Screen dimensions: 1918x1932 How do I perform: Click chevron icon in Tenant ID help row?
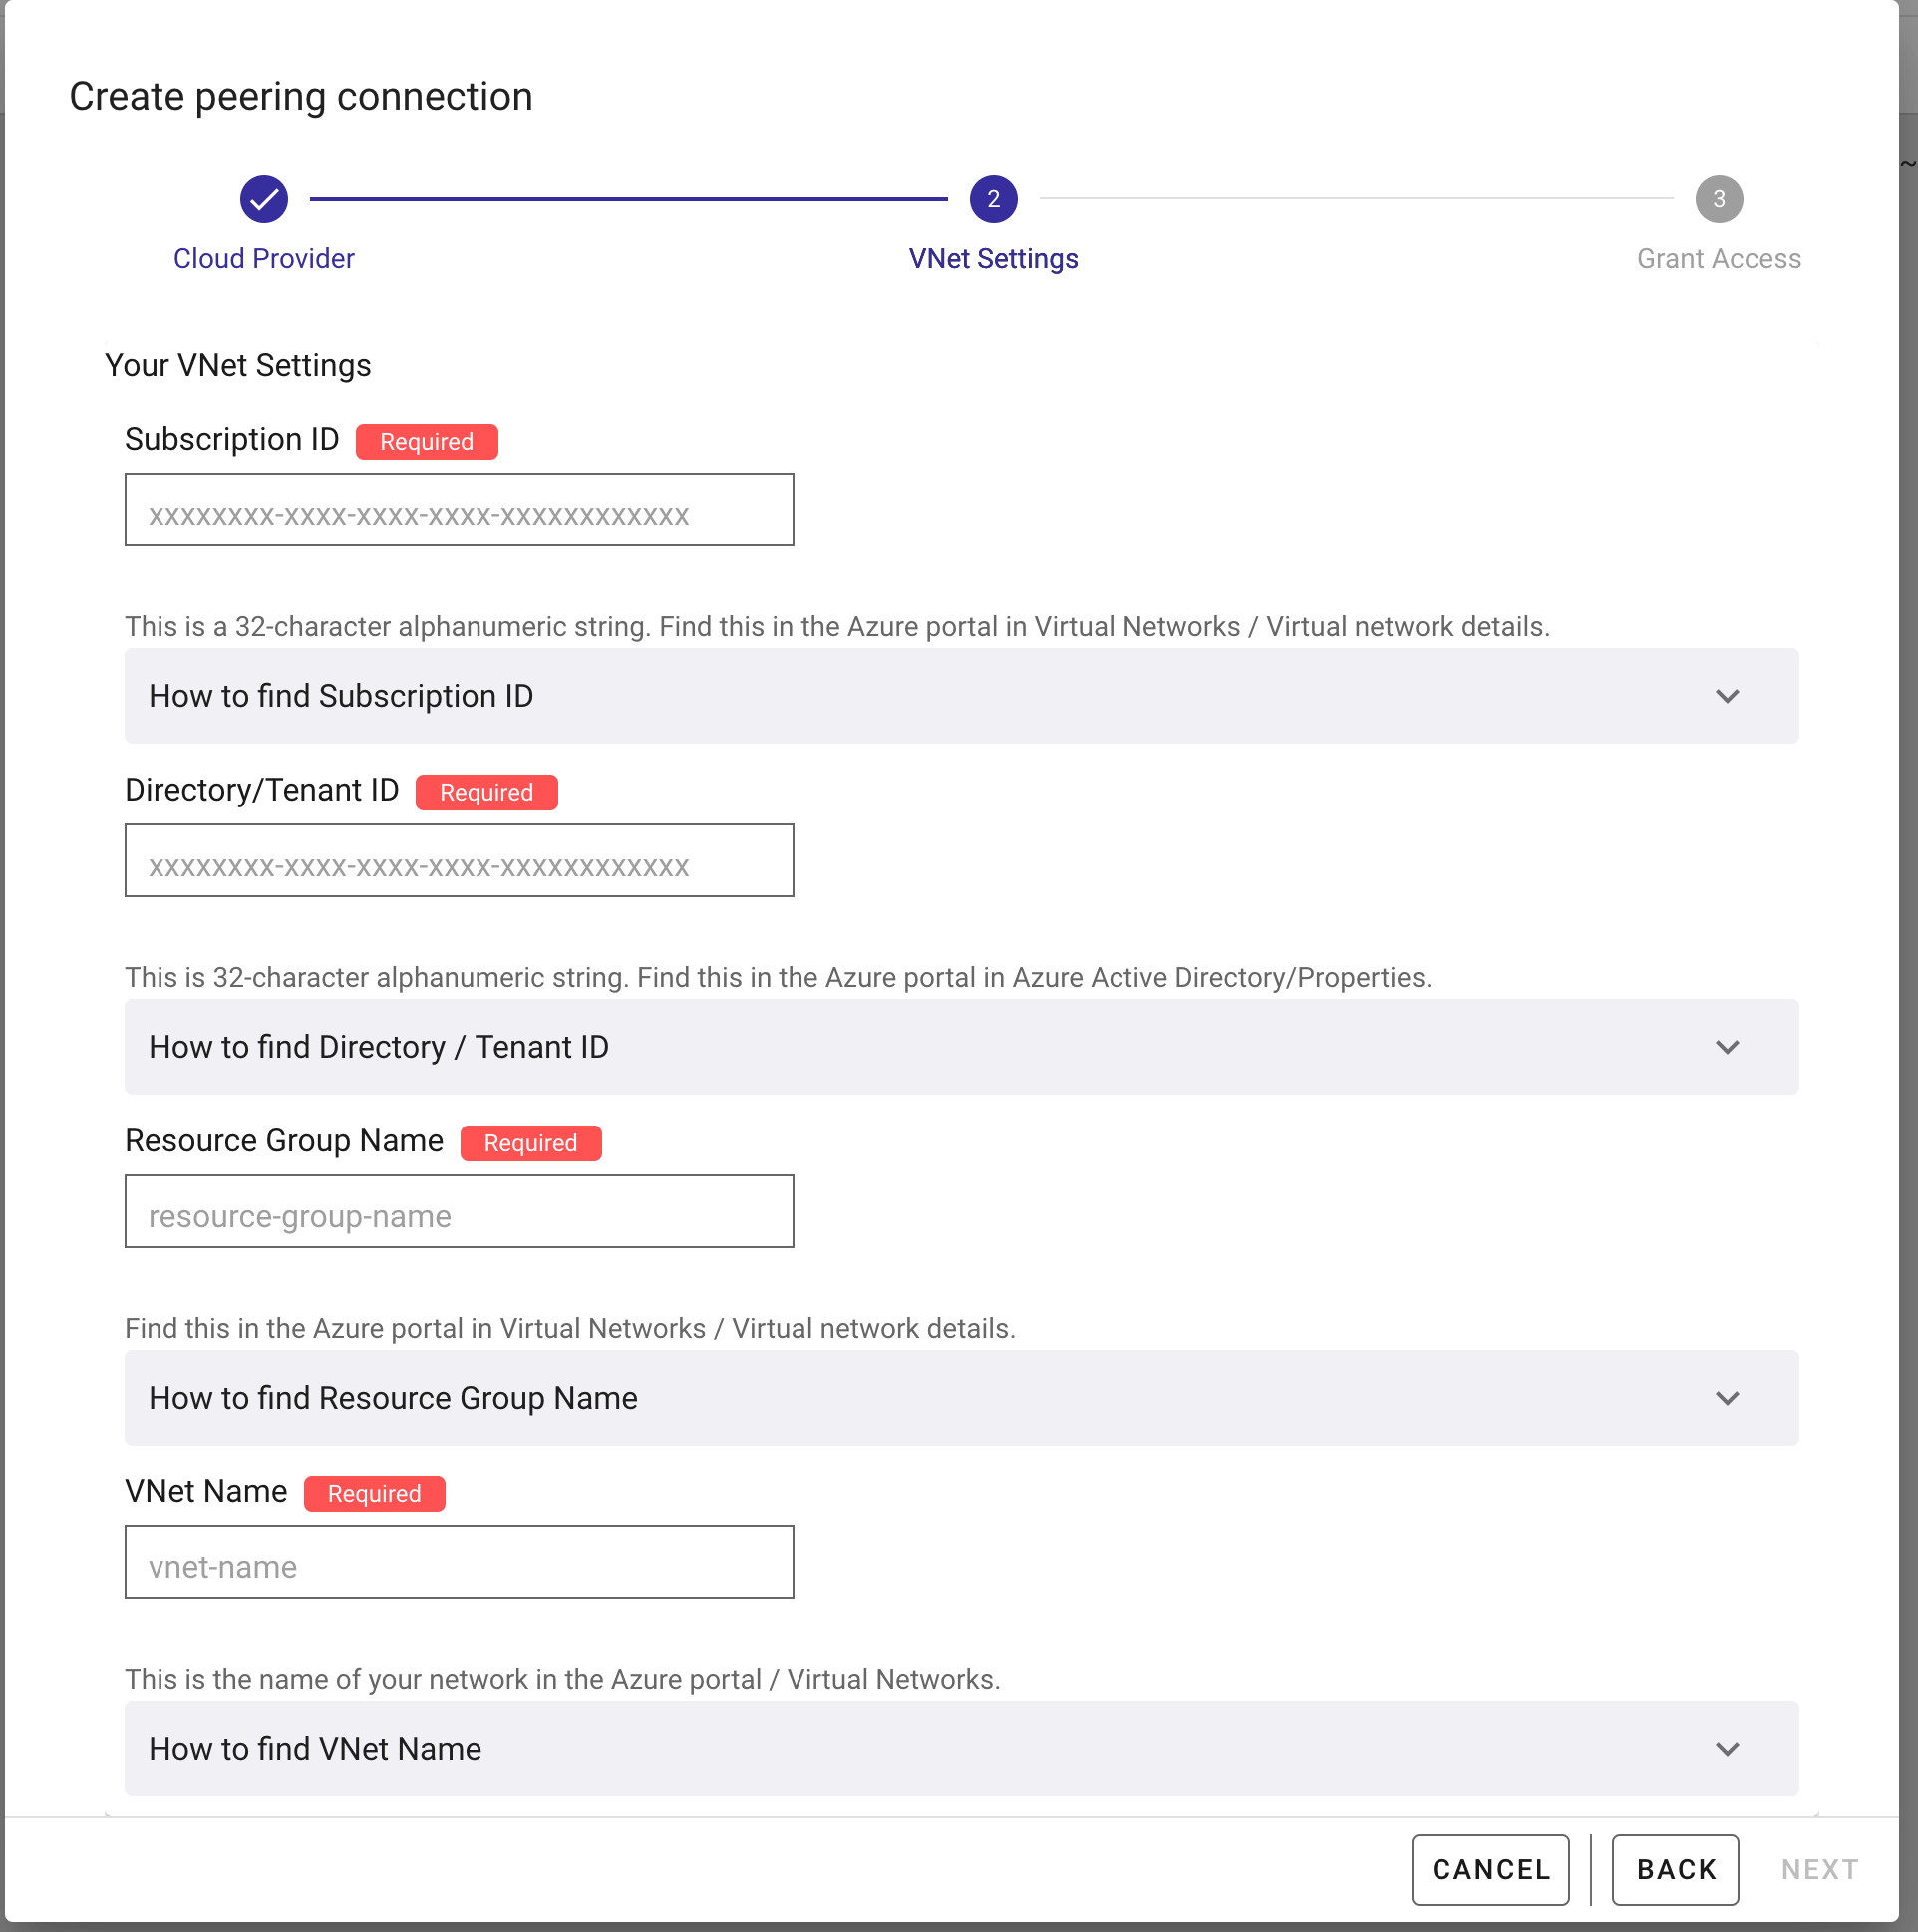[x=1727, y=1047]
